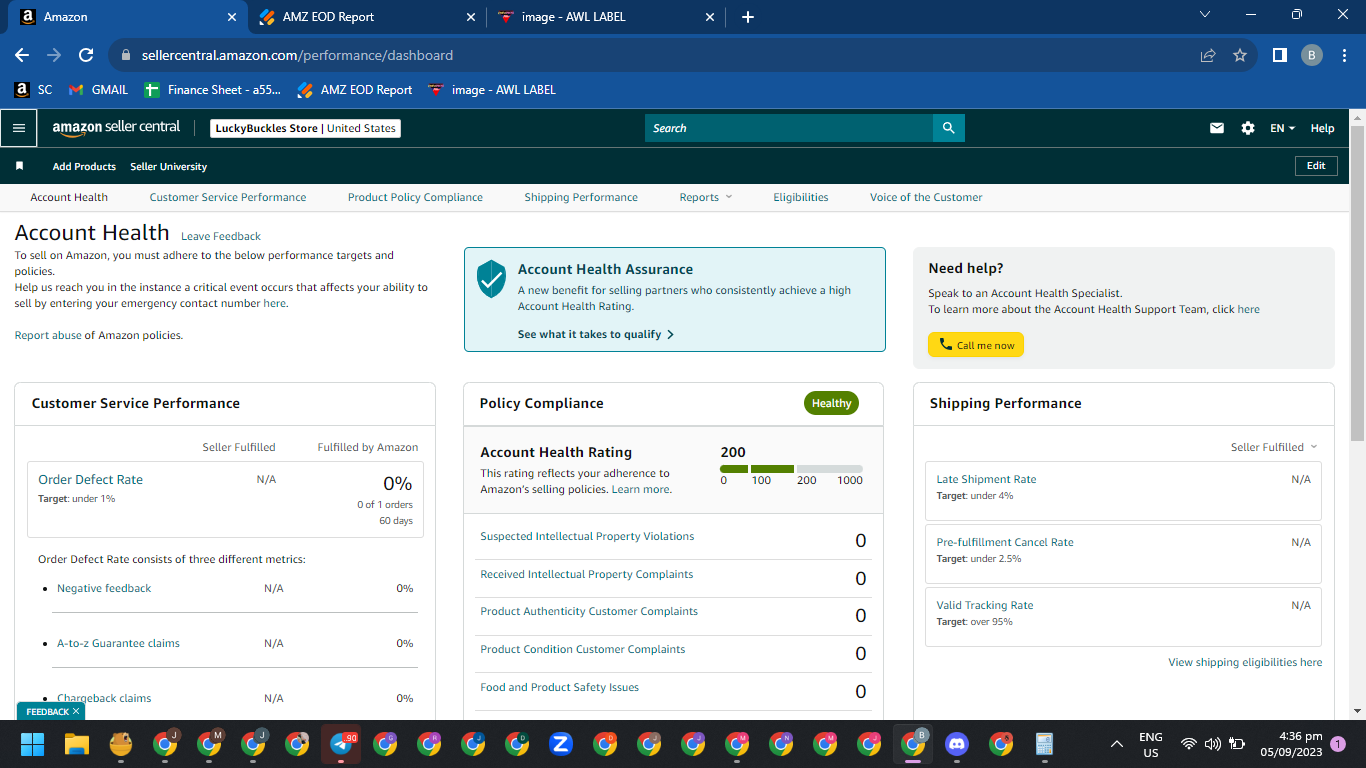Open Discord from the taskbar
This screenshot has height=768, width=1366.
(x=957, y=744)
